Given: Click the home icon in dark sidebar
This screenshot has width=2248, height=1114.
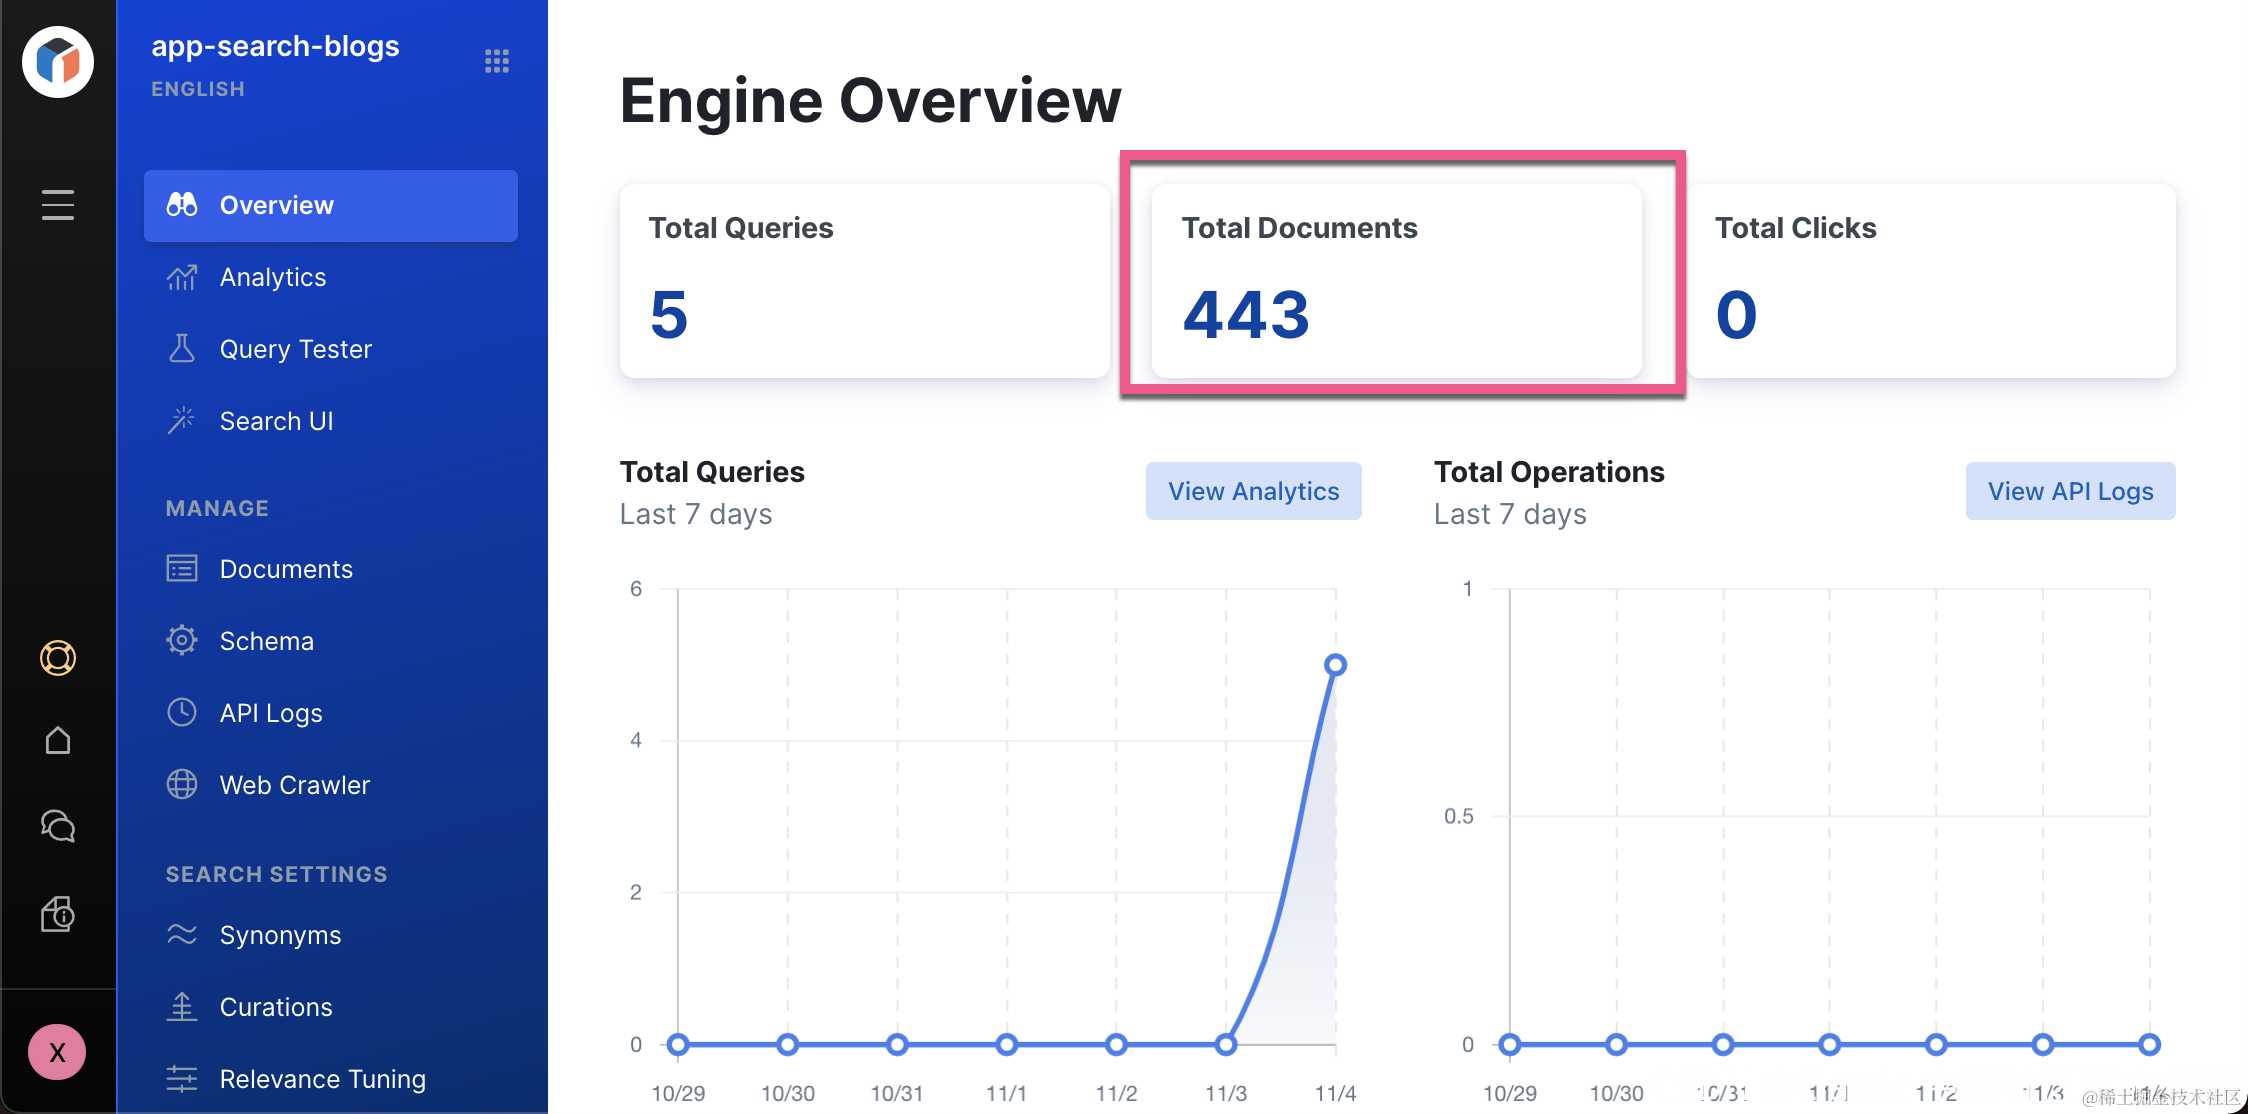Looking at the screenshot, I should pos(58,741).
